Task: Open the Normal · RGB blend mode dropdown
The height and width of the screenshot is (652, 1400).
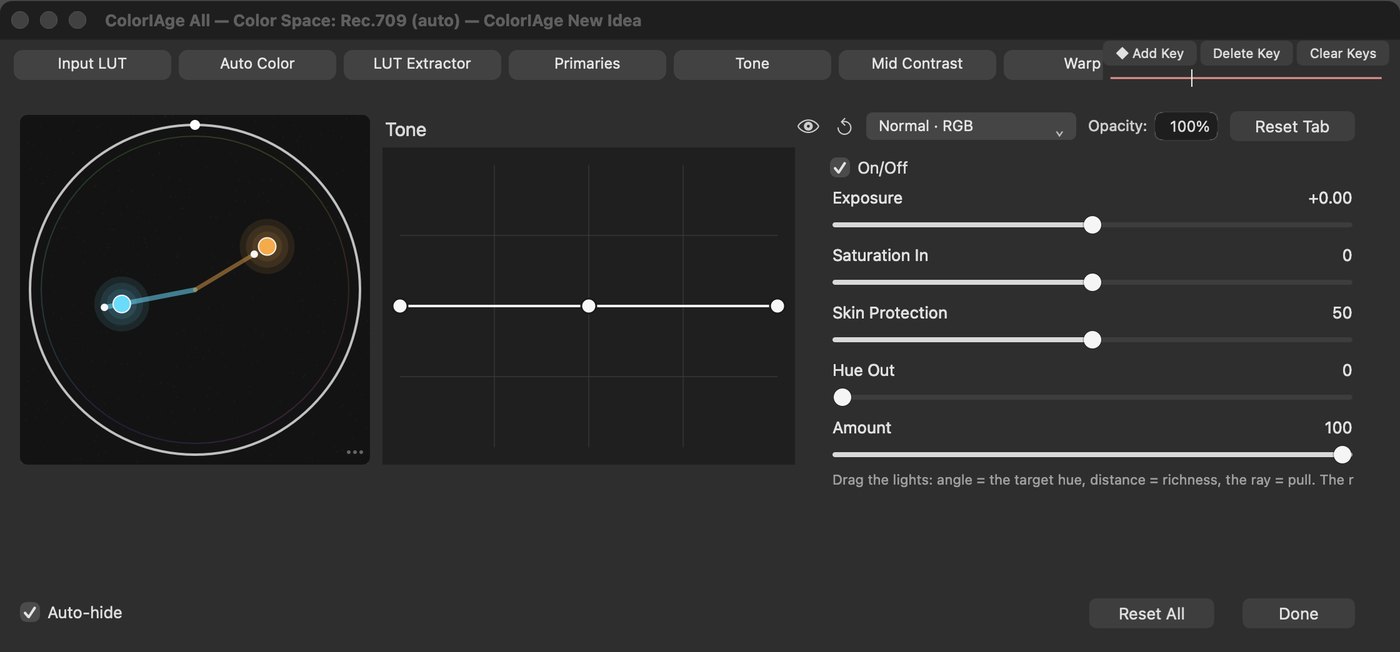Action: (x=969, y=126)
